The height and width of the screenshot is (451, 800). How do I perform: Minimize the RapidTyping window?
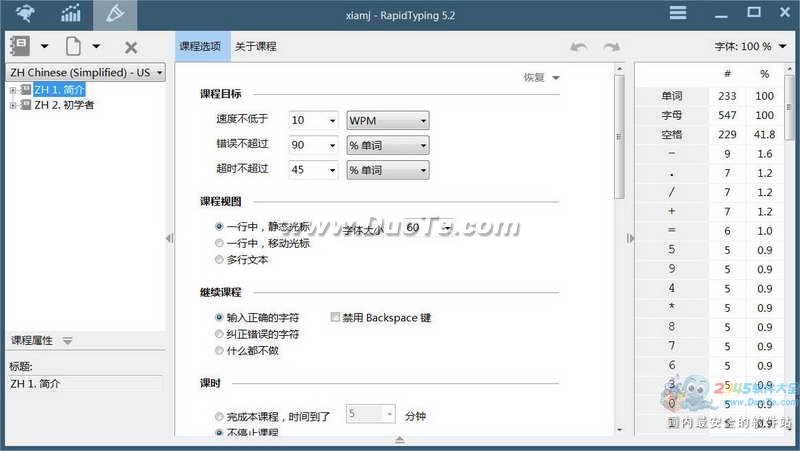tap(721, 14)
